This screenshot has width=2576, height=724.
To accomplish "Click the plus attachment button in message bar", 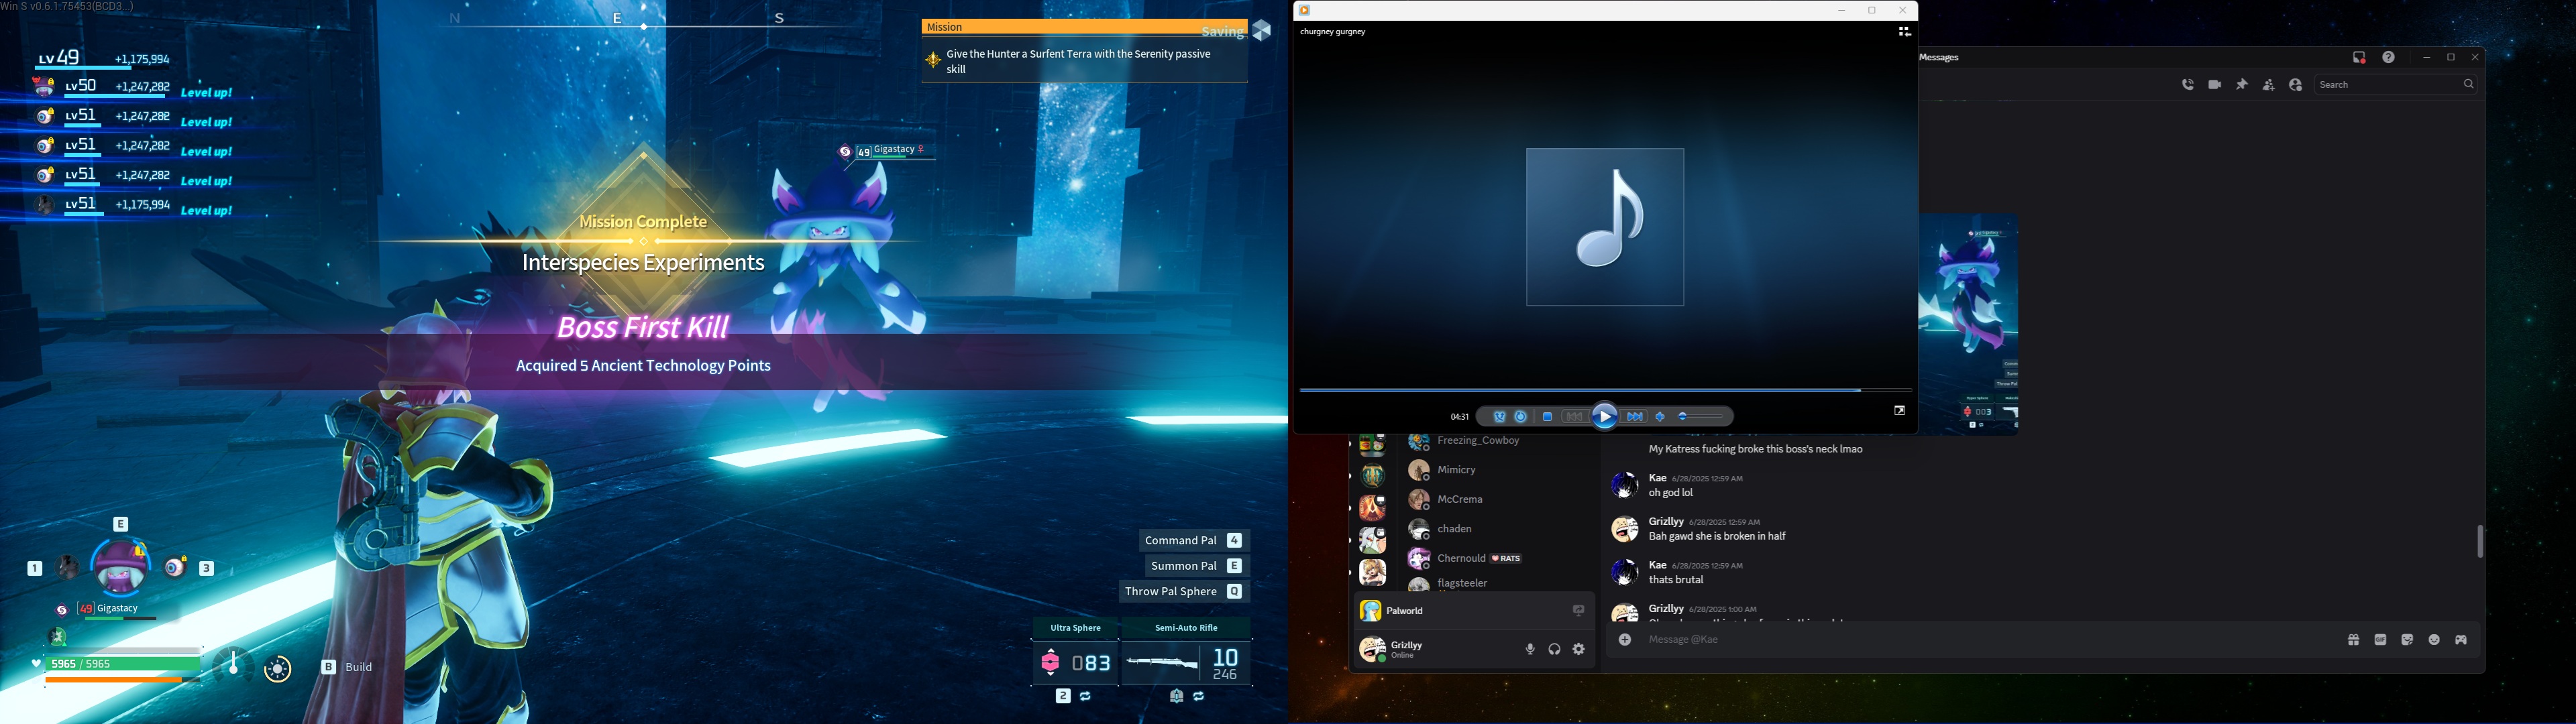I will point(1625,640).
